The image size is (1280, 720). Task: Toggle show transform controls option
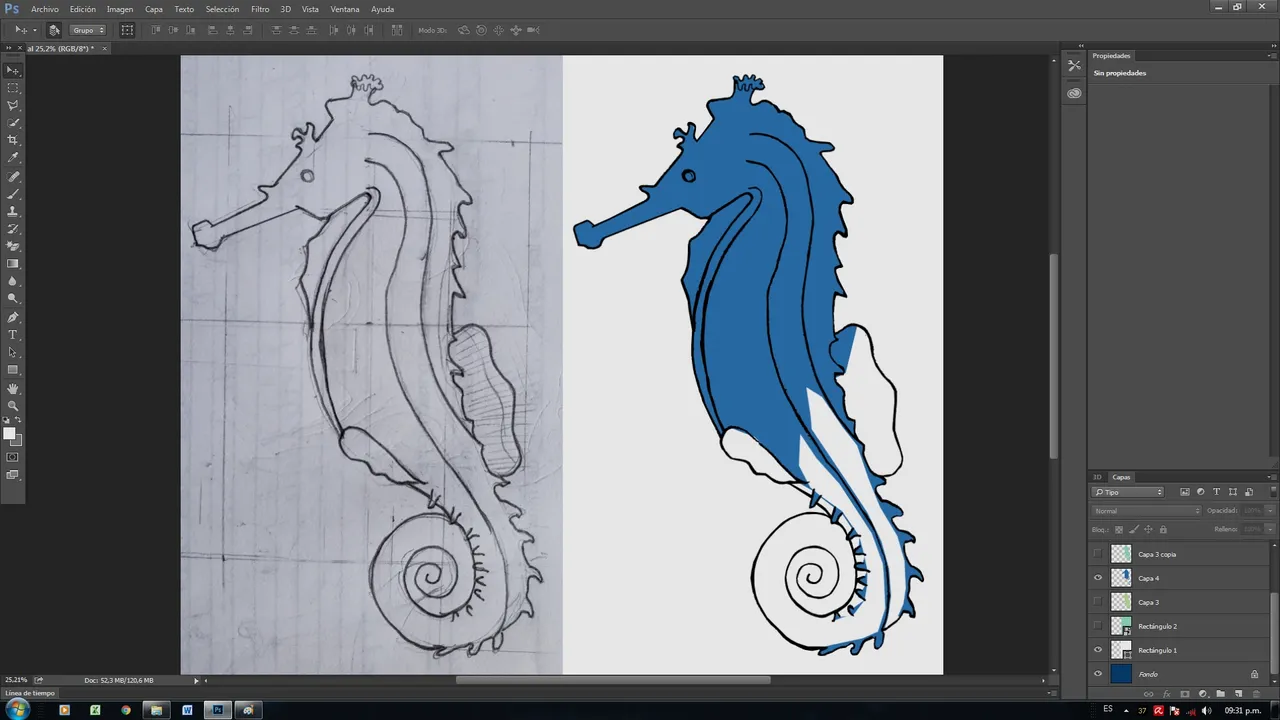127,30
